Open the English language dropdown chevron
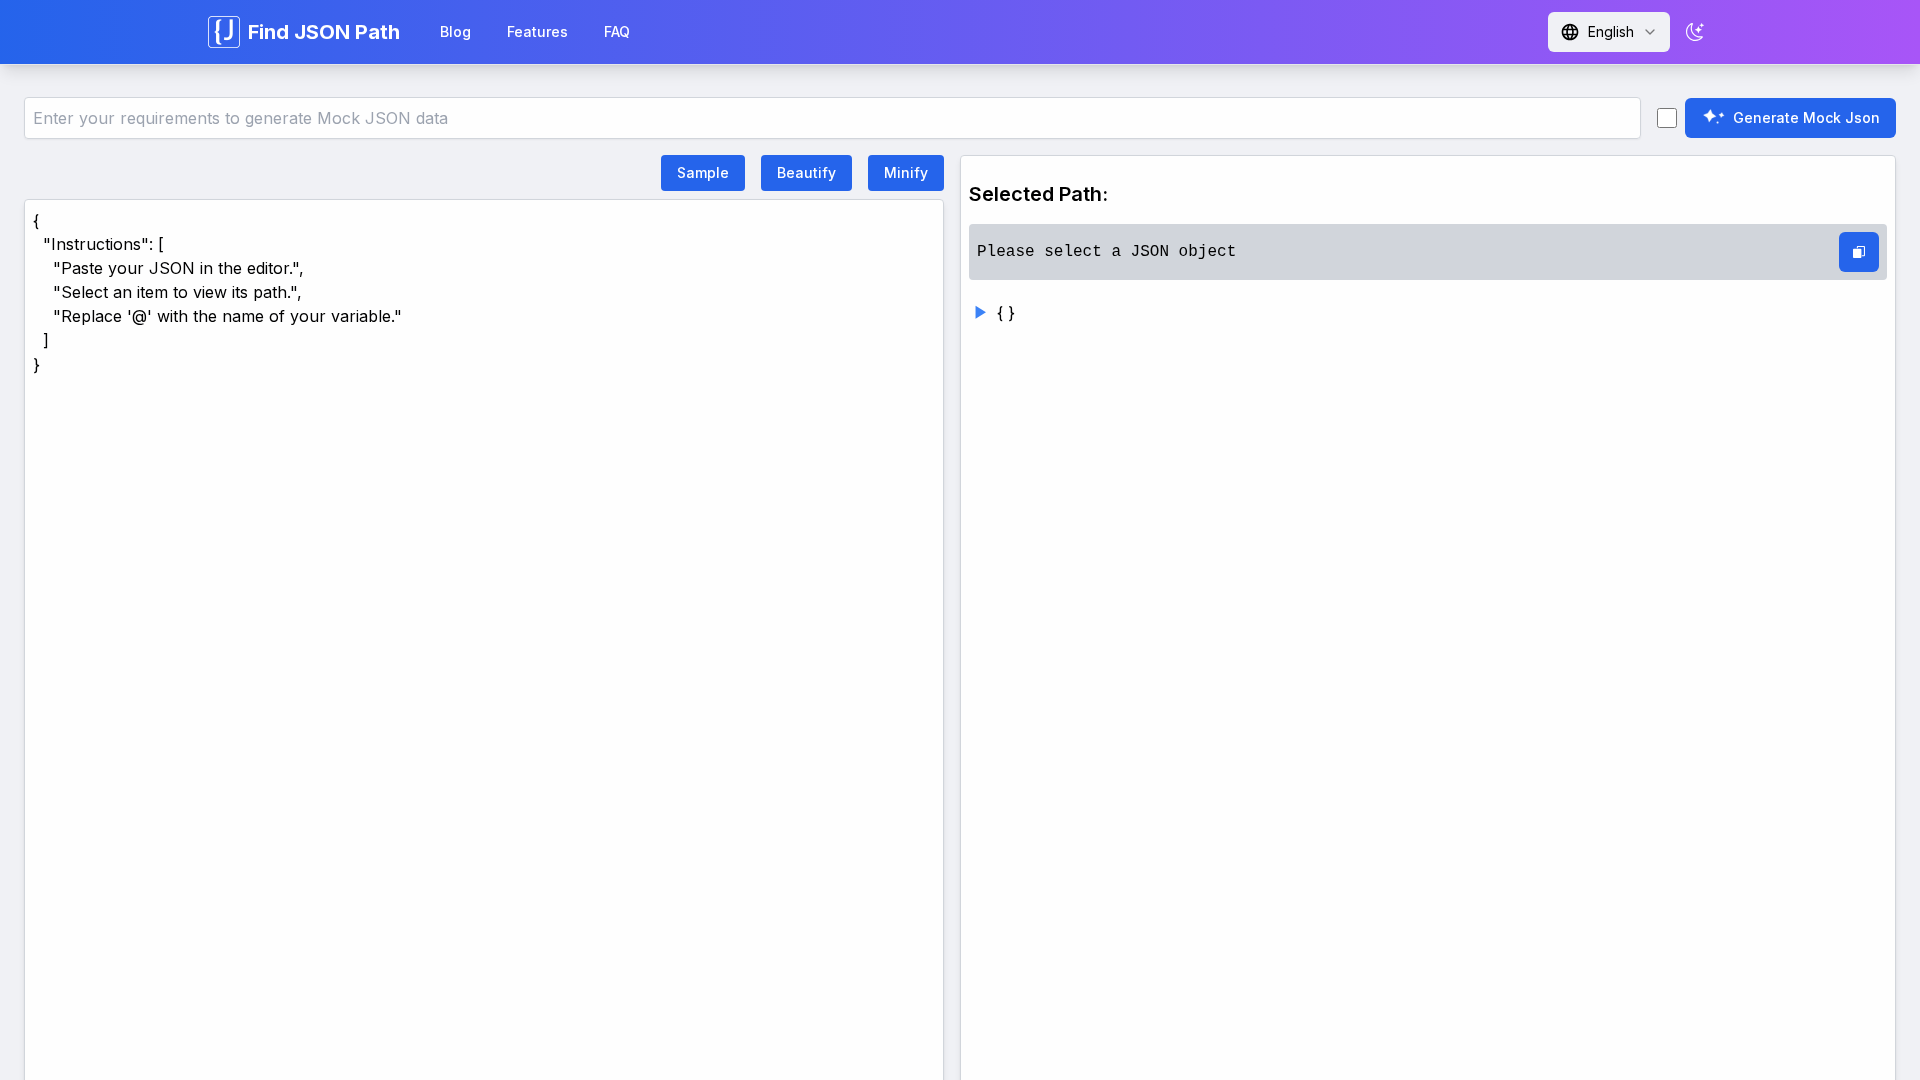Screen dimensions: 1920x1080 1650,32
